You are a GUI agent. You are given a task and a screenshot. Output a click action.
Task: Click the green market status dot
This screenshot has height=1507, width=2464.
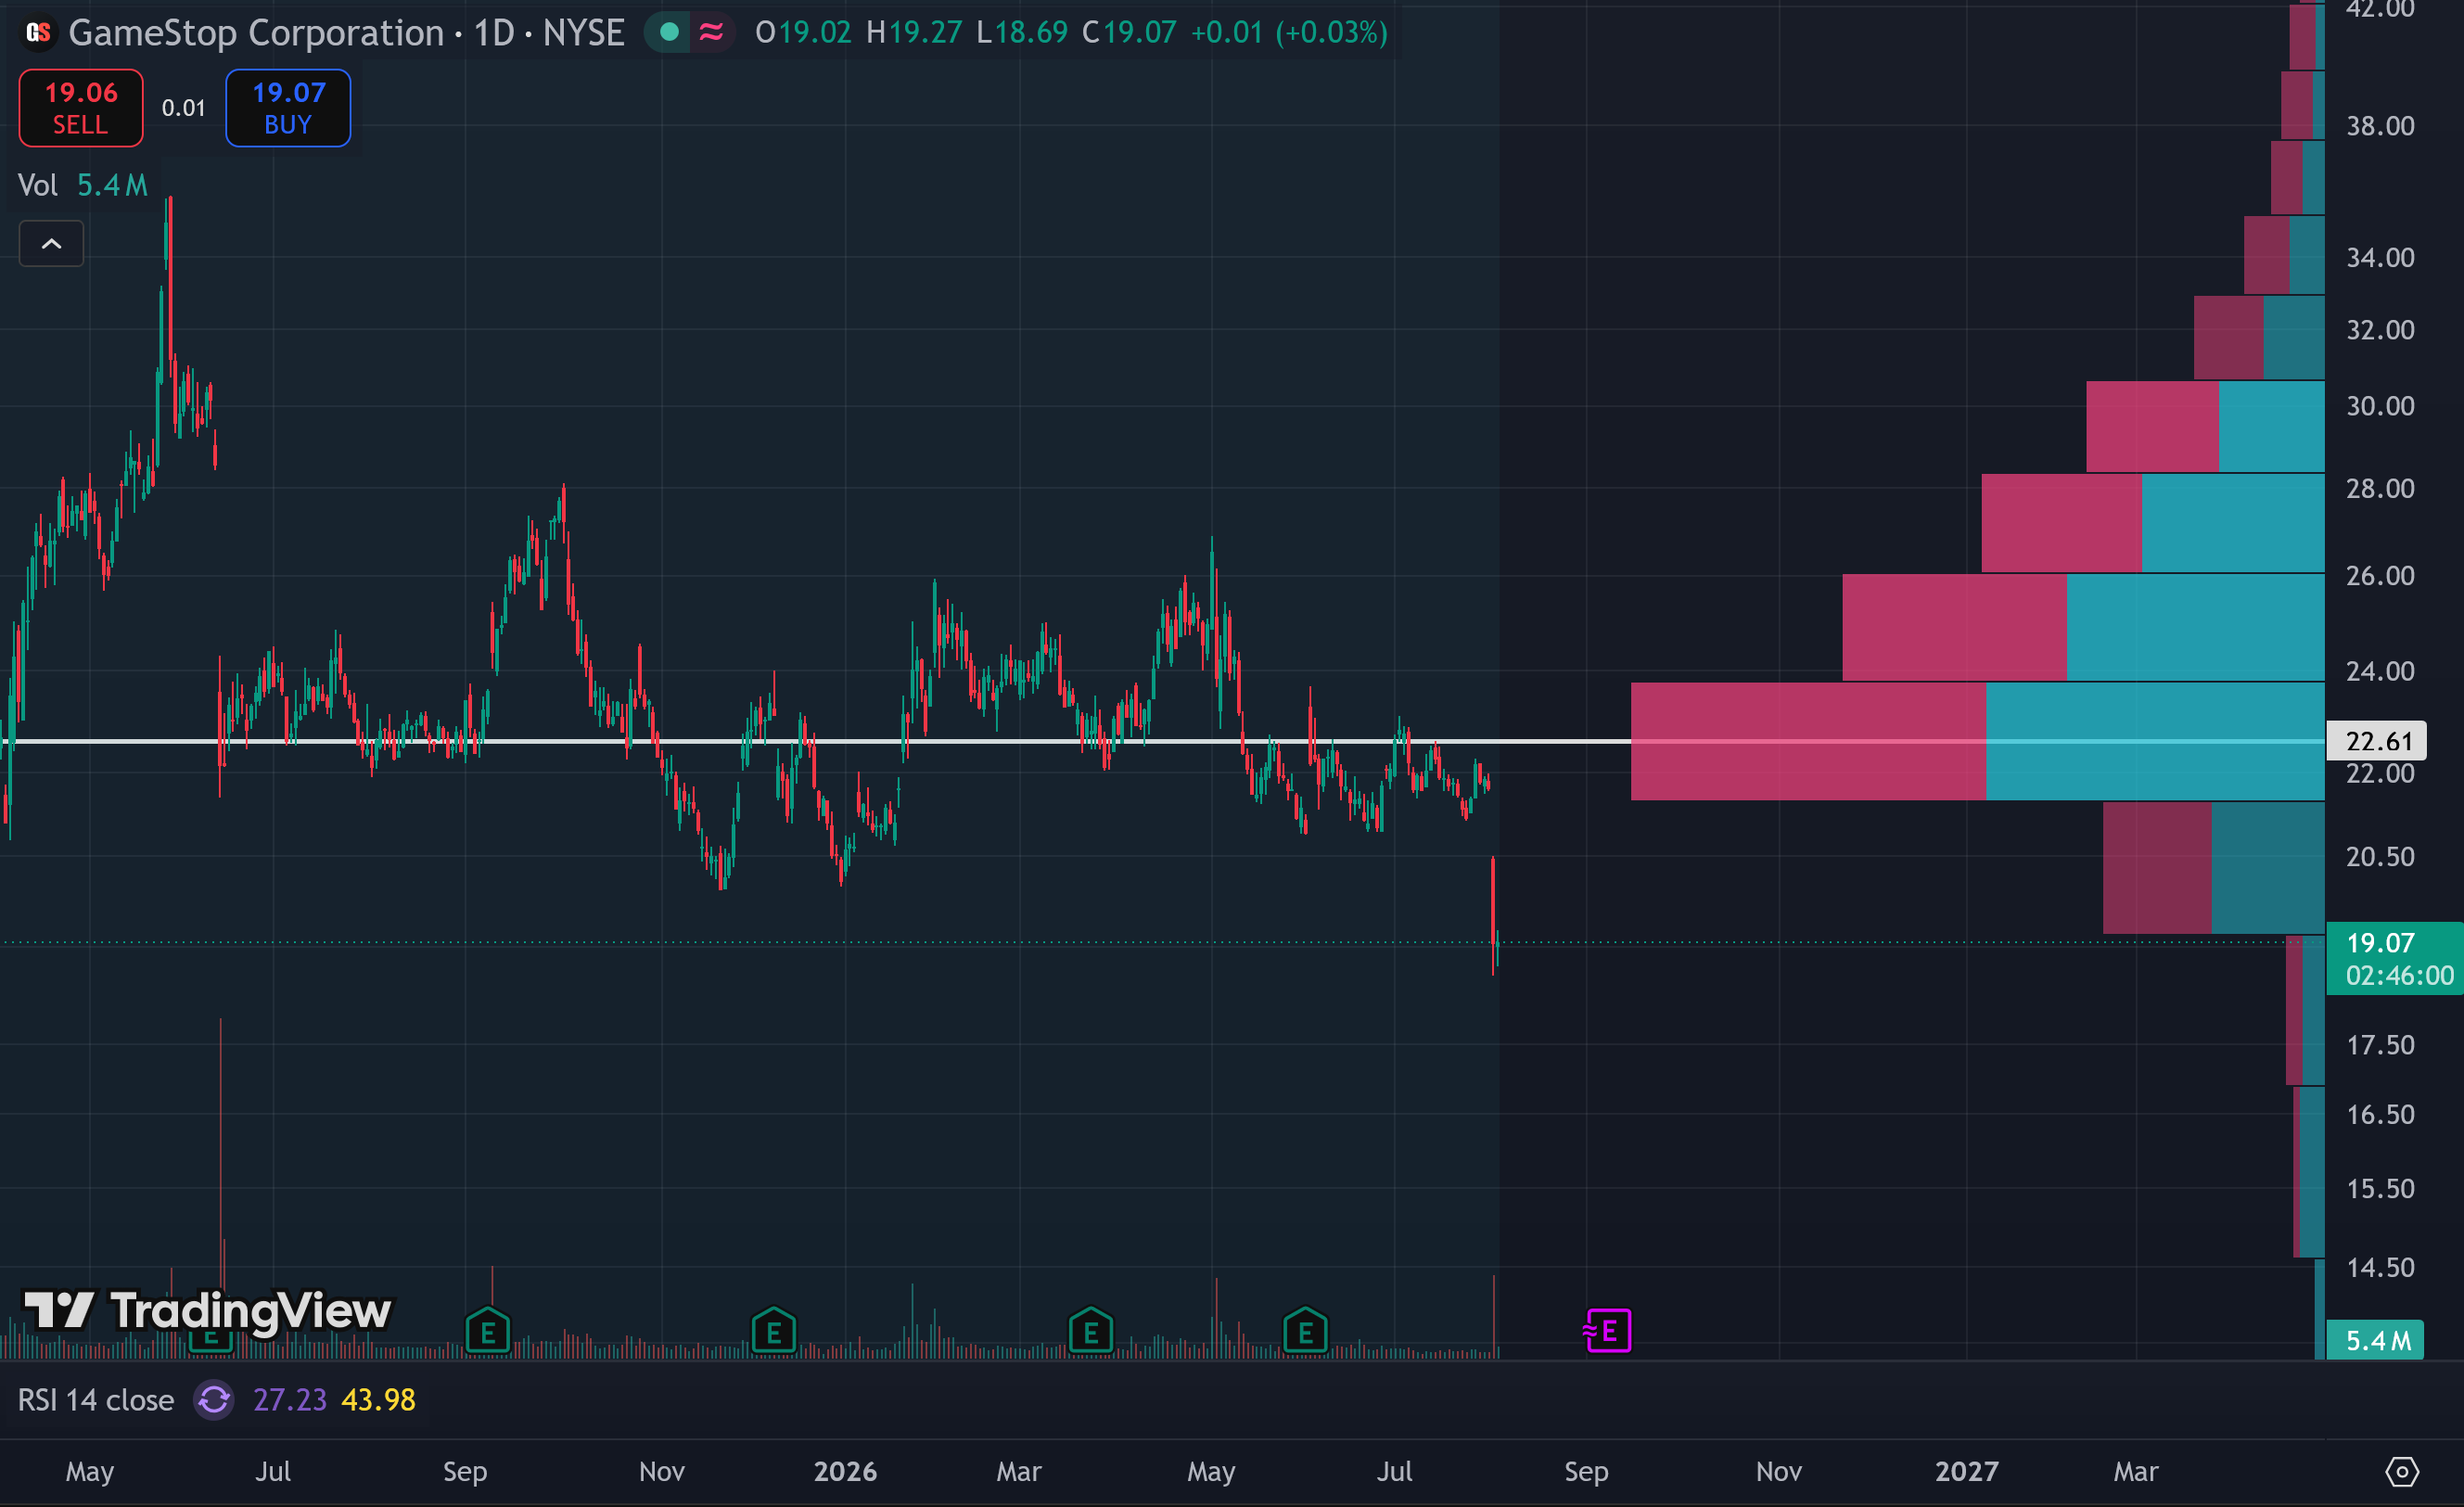pyautogui.click(x=669, y=33)
